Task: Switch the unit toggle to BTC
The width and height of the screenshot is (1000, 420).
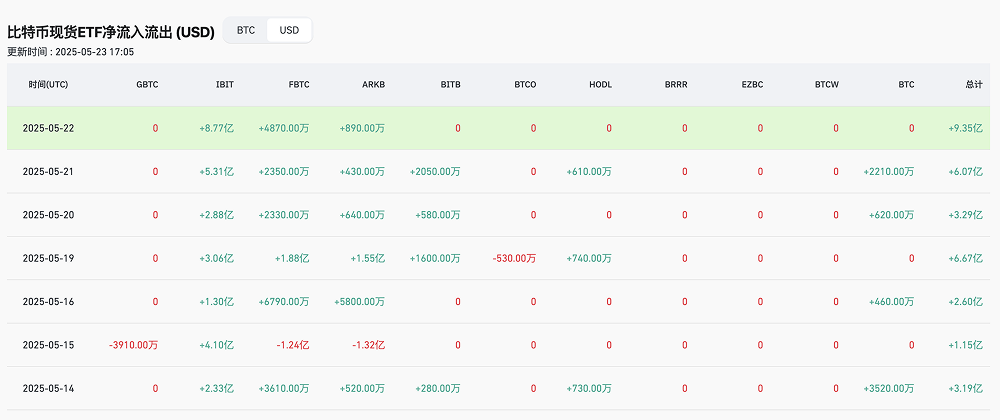Action: 246,30
